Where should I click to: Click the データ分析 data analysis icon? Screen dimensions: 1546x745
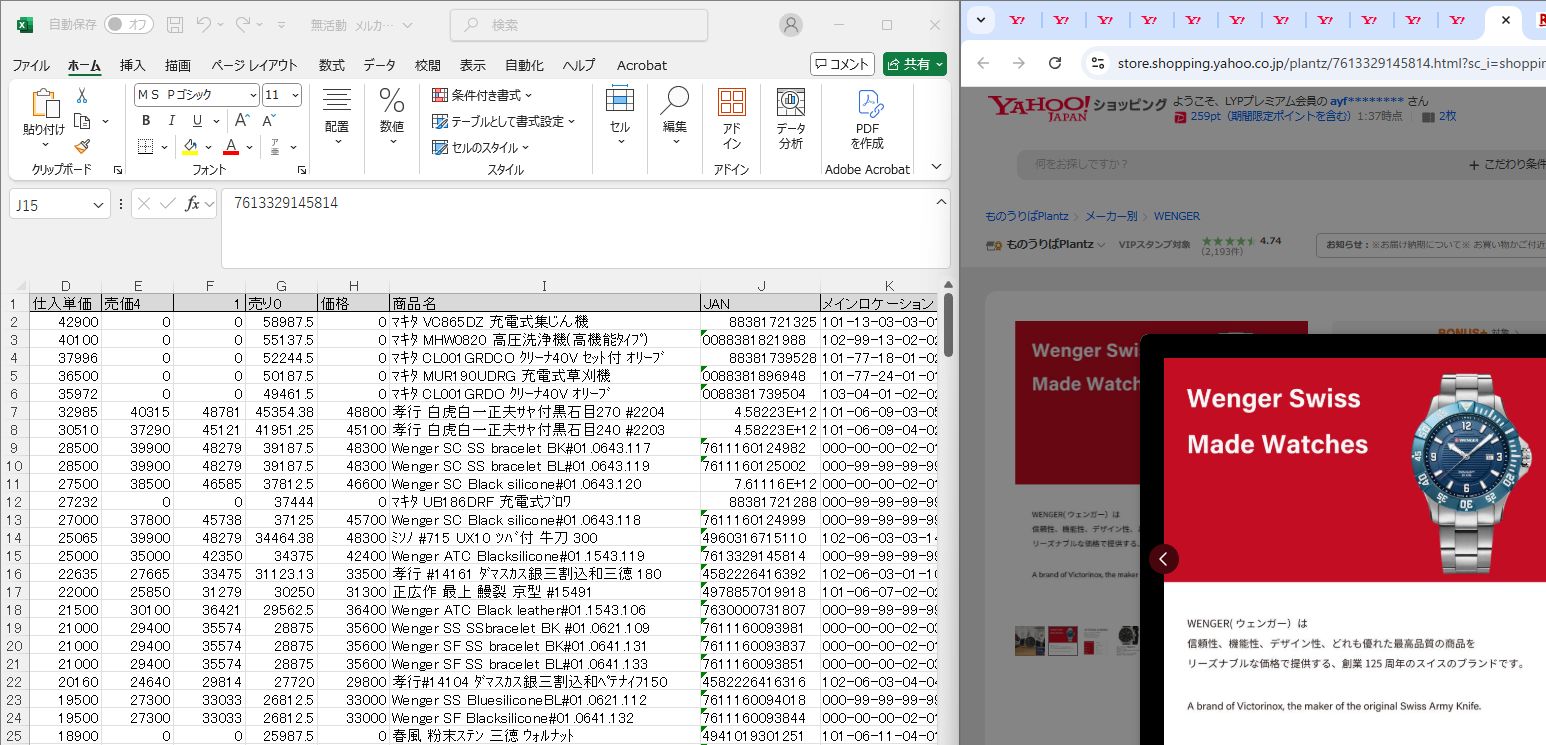click(x=790, y=118)
